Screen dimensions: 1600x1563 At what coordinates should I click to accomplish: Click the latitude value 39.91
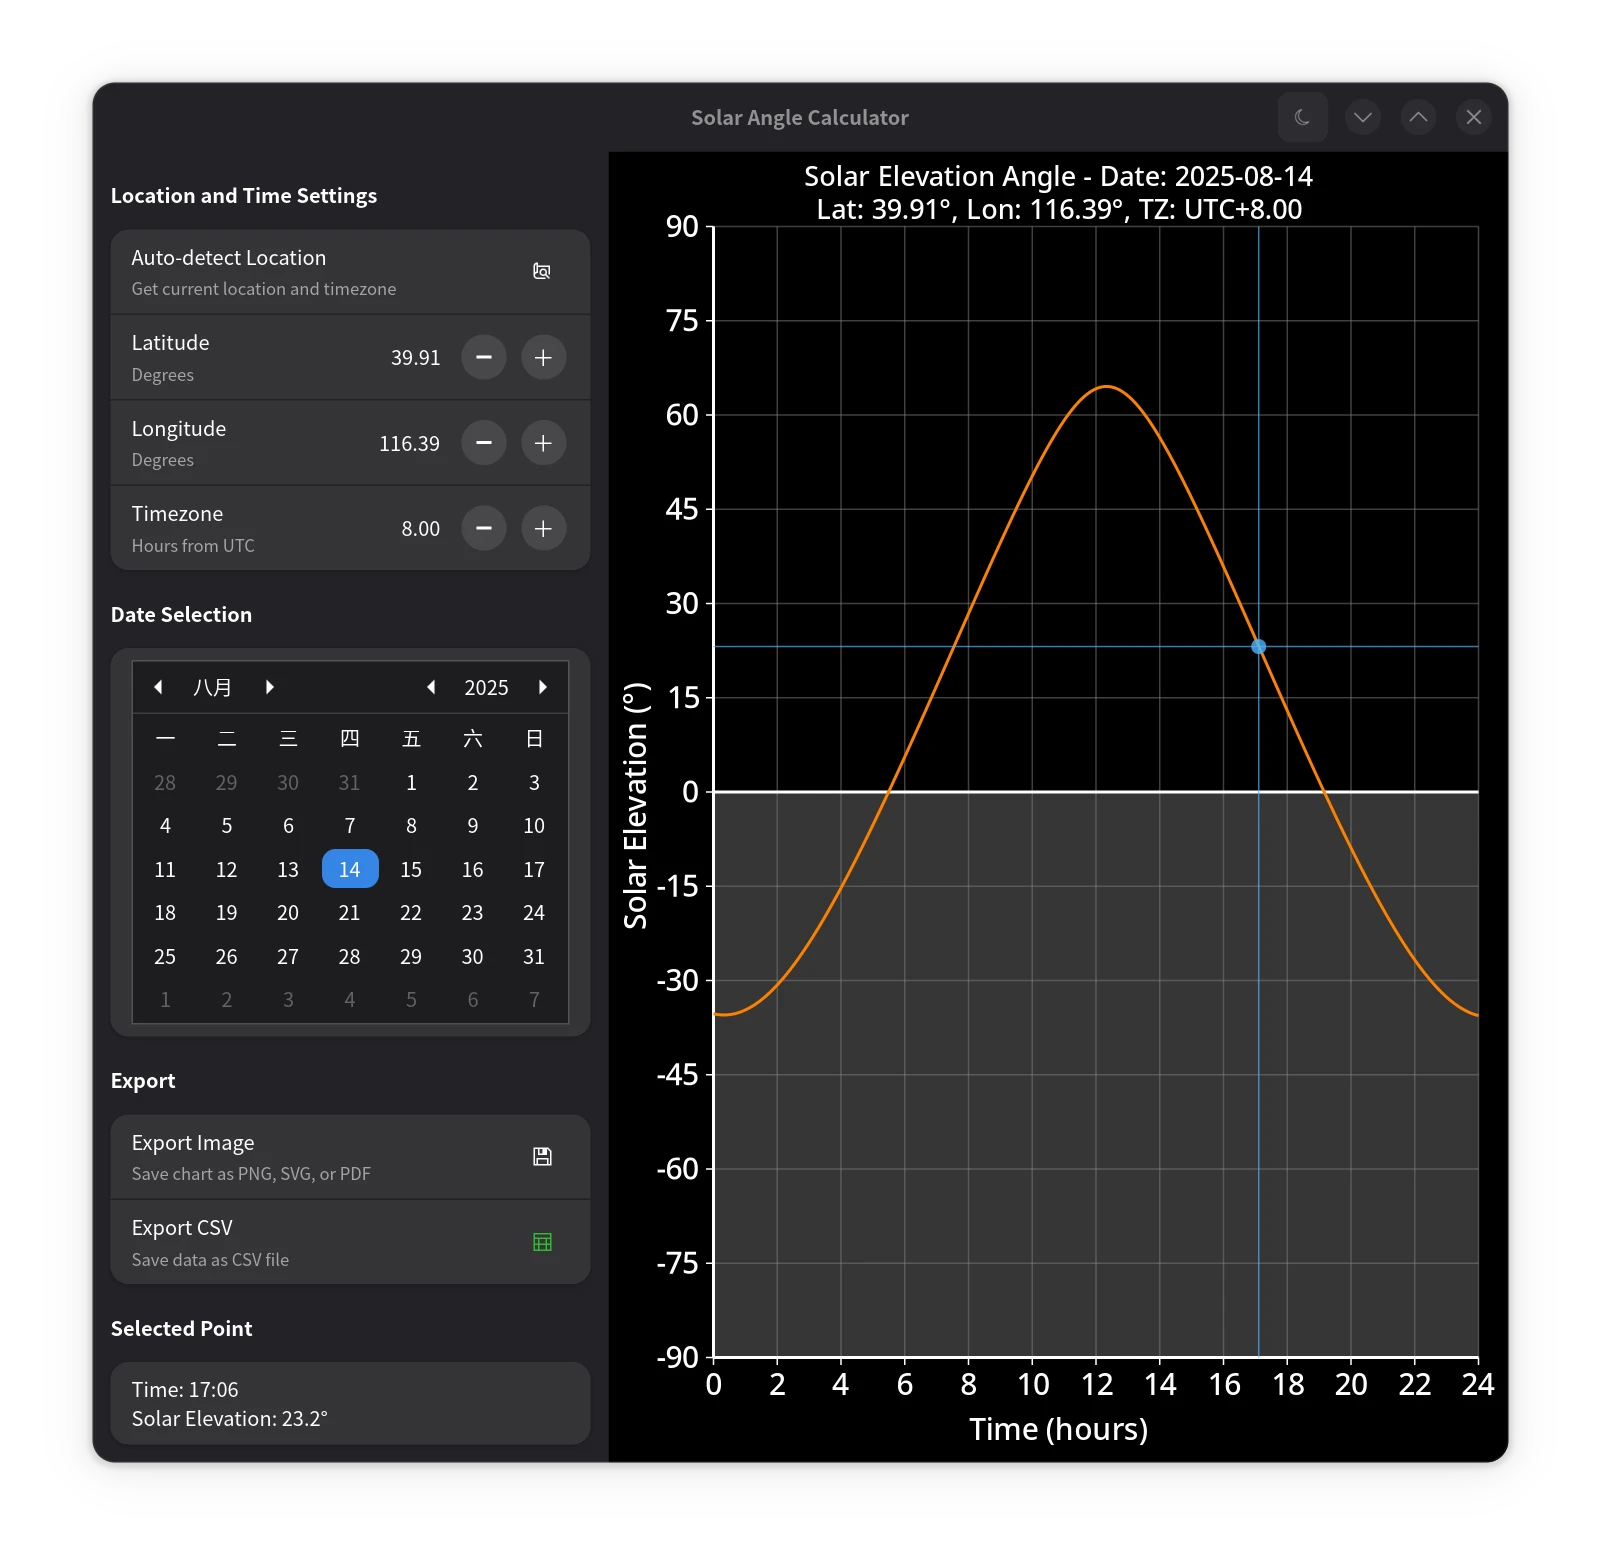coord(415,358)
